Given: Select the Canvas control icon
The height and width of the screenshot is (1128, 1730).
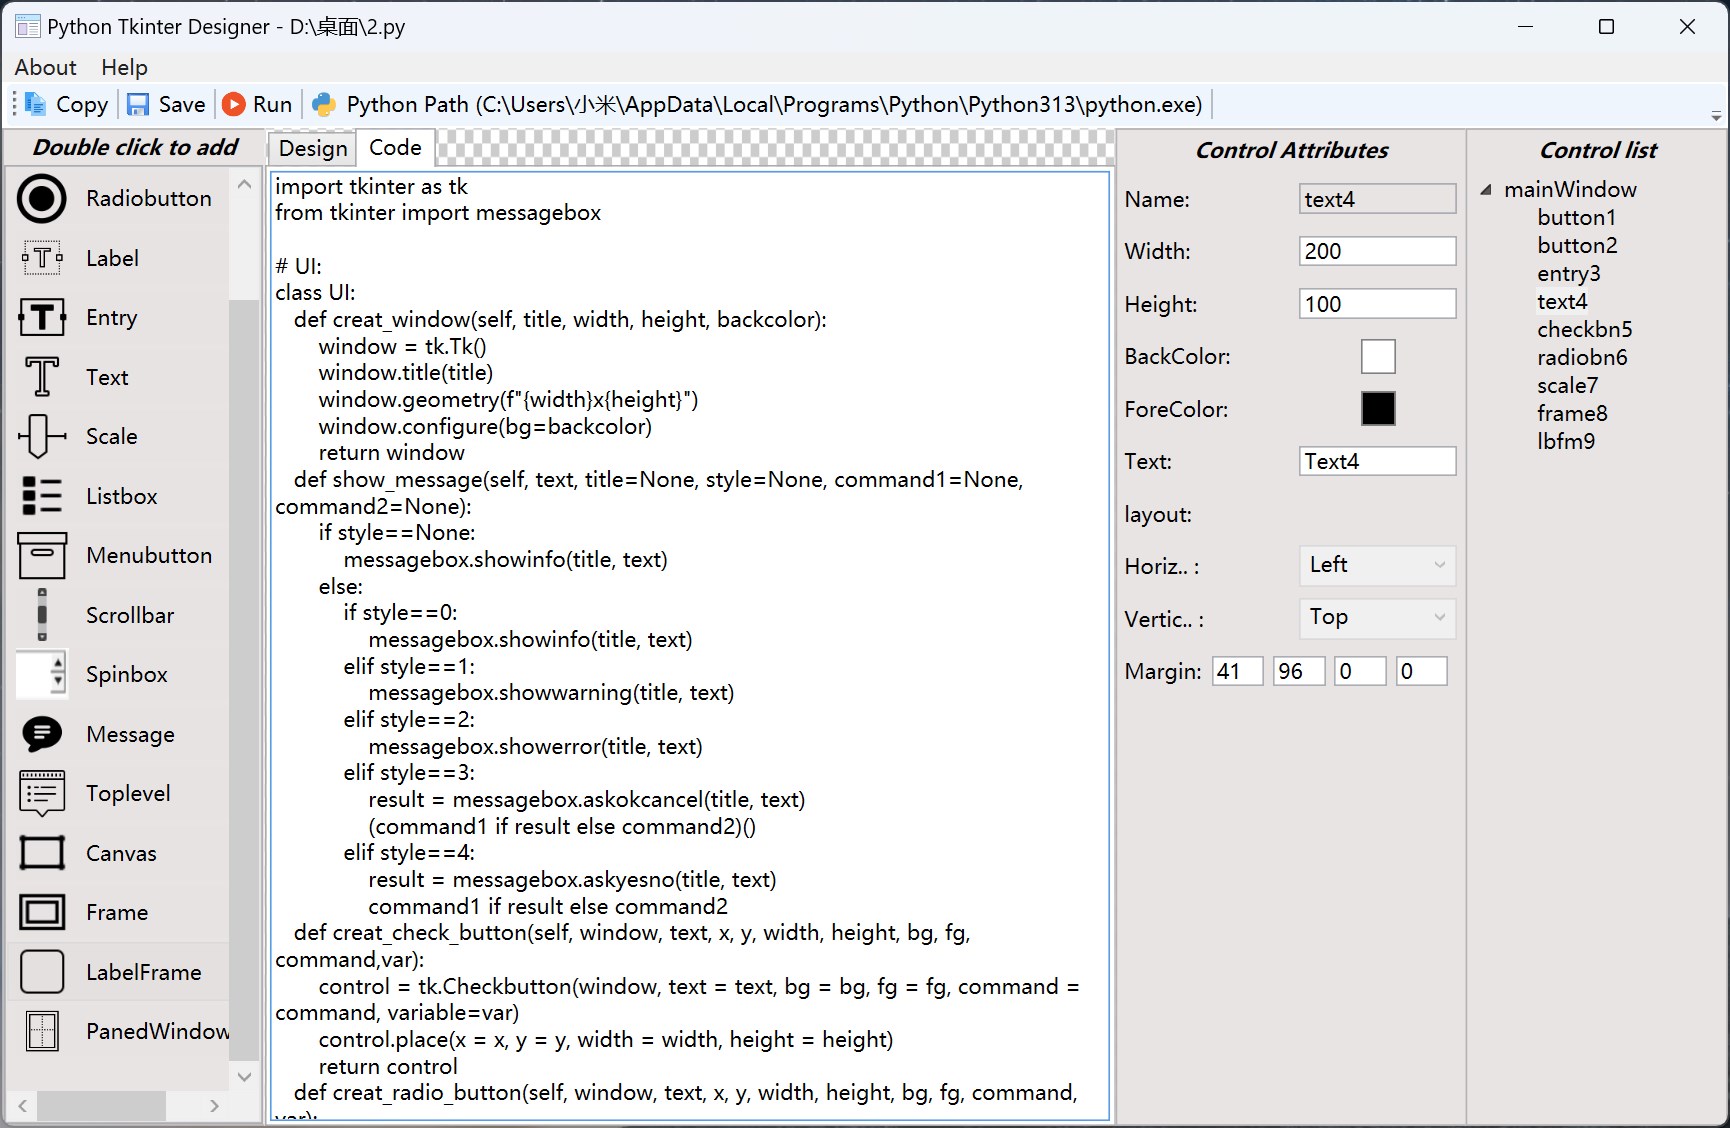Looking at the screenshot, I should [42, 853].
